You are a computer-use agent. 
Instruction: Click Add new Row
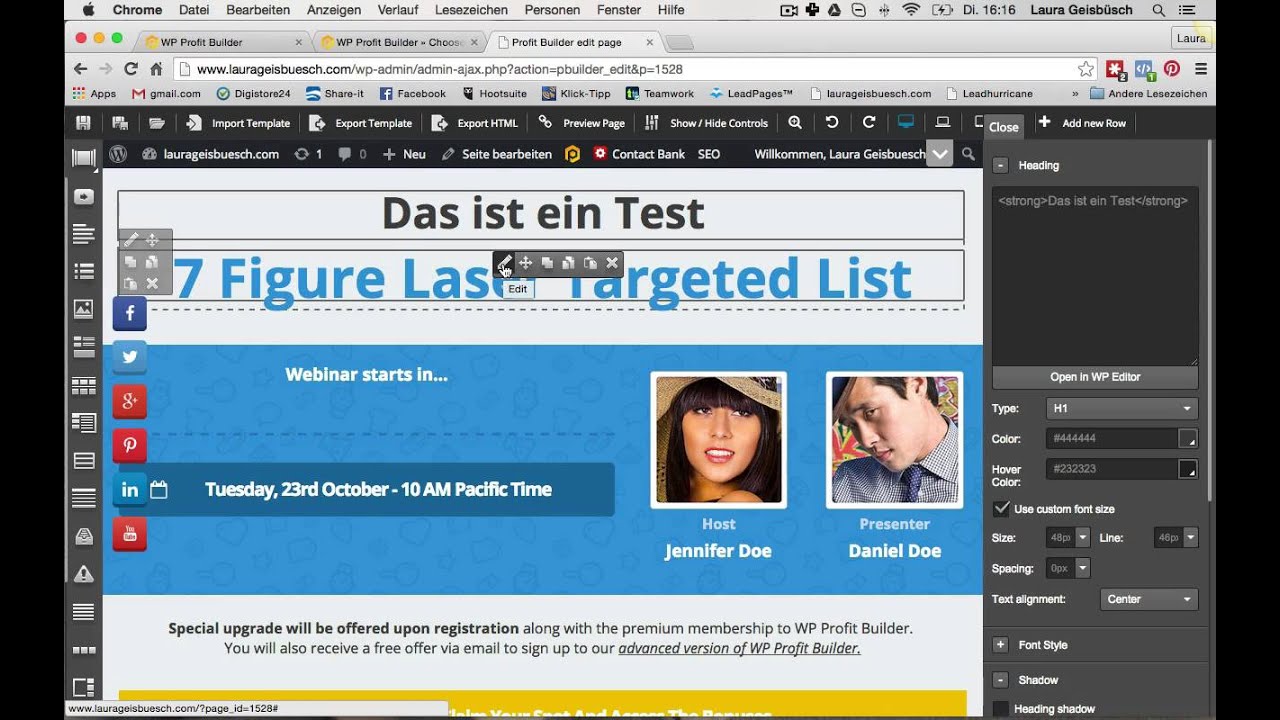click(1082, 123)
